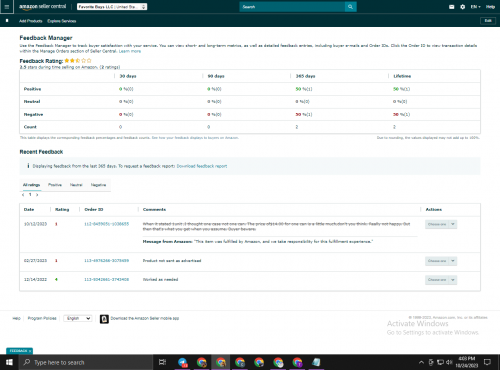Switch to the Negative tab
Viewport: 500px width, 370px height.
tap(98, 185)
